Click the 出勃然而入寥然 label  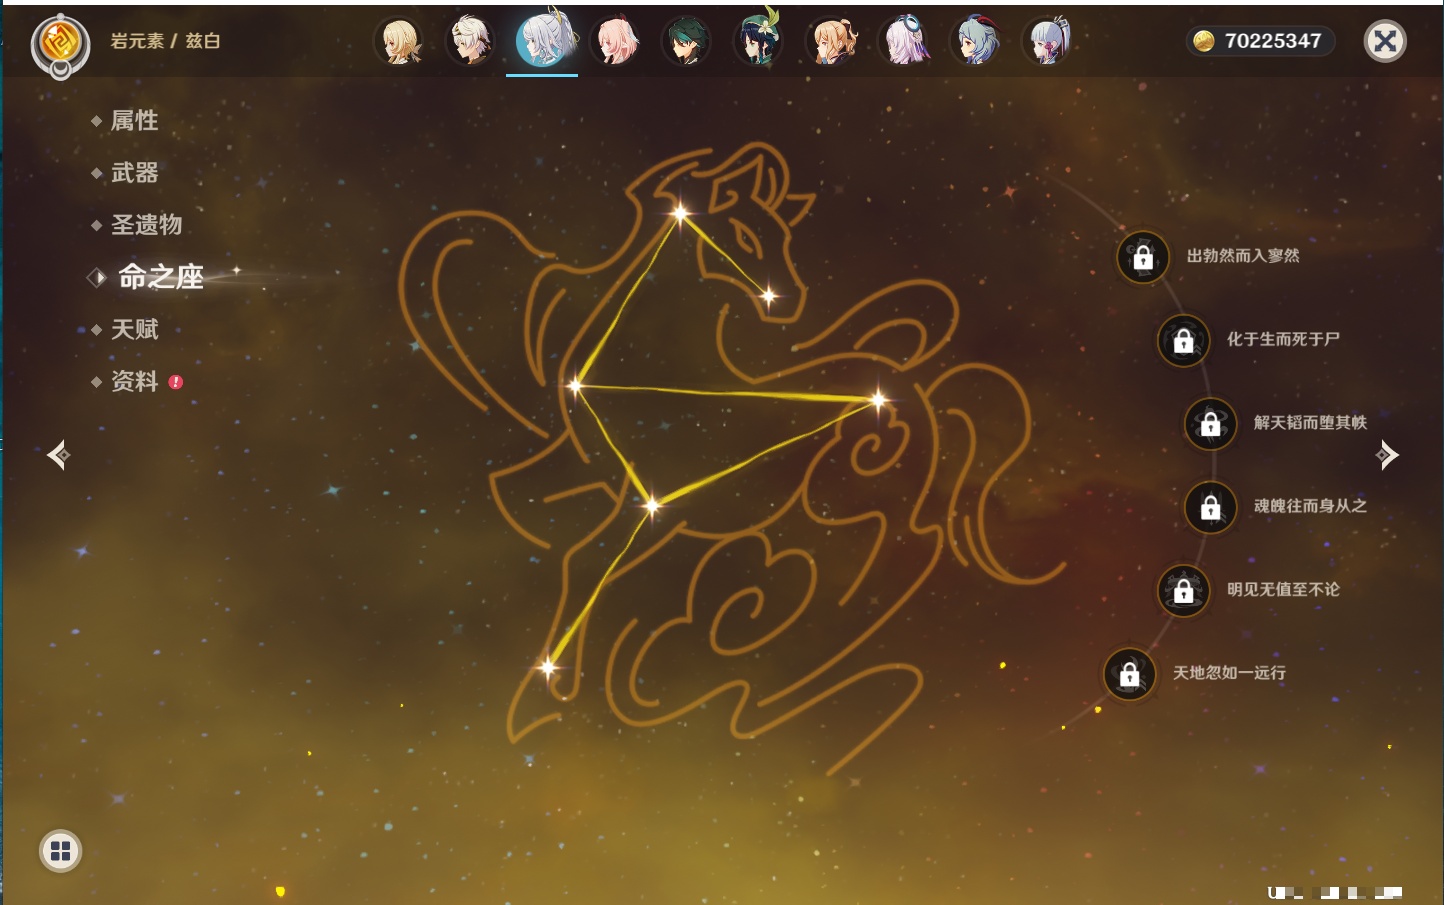1243,256
